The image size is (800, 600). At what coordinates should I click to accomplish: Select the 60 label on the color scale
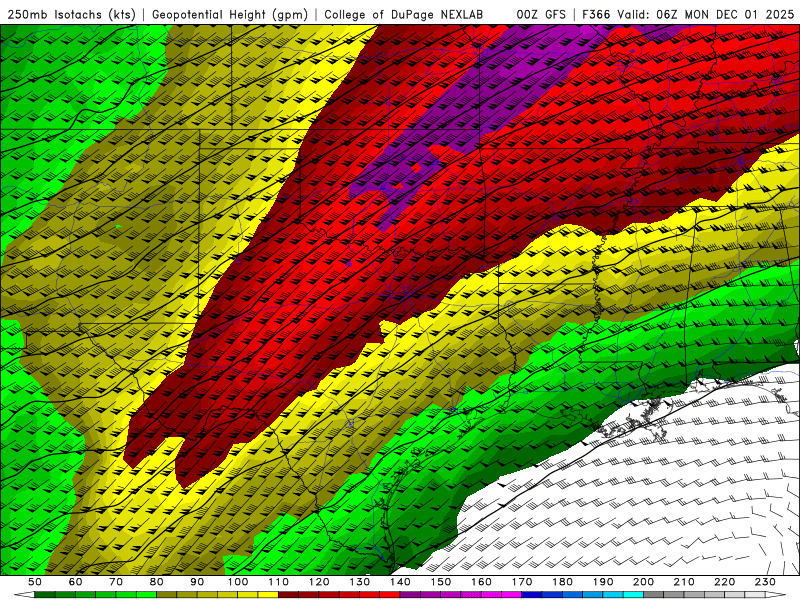[76, 582]
